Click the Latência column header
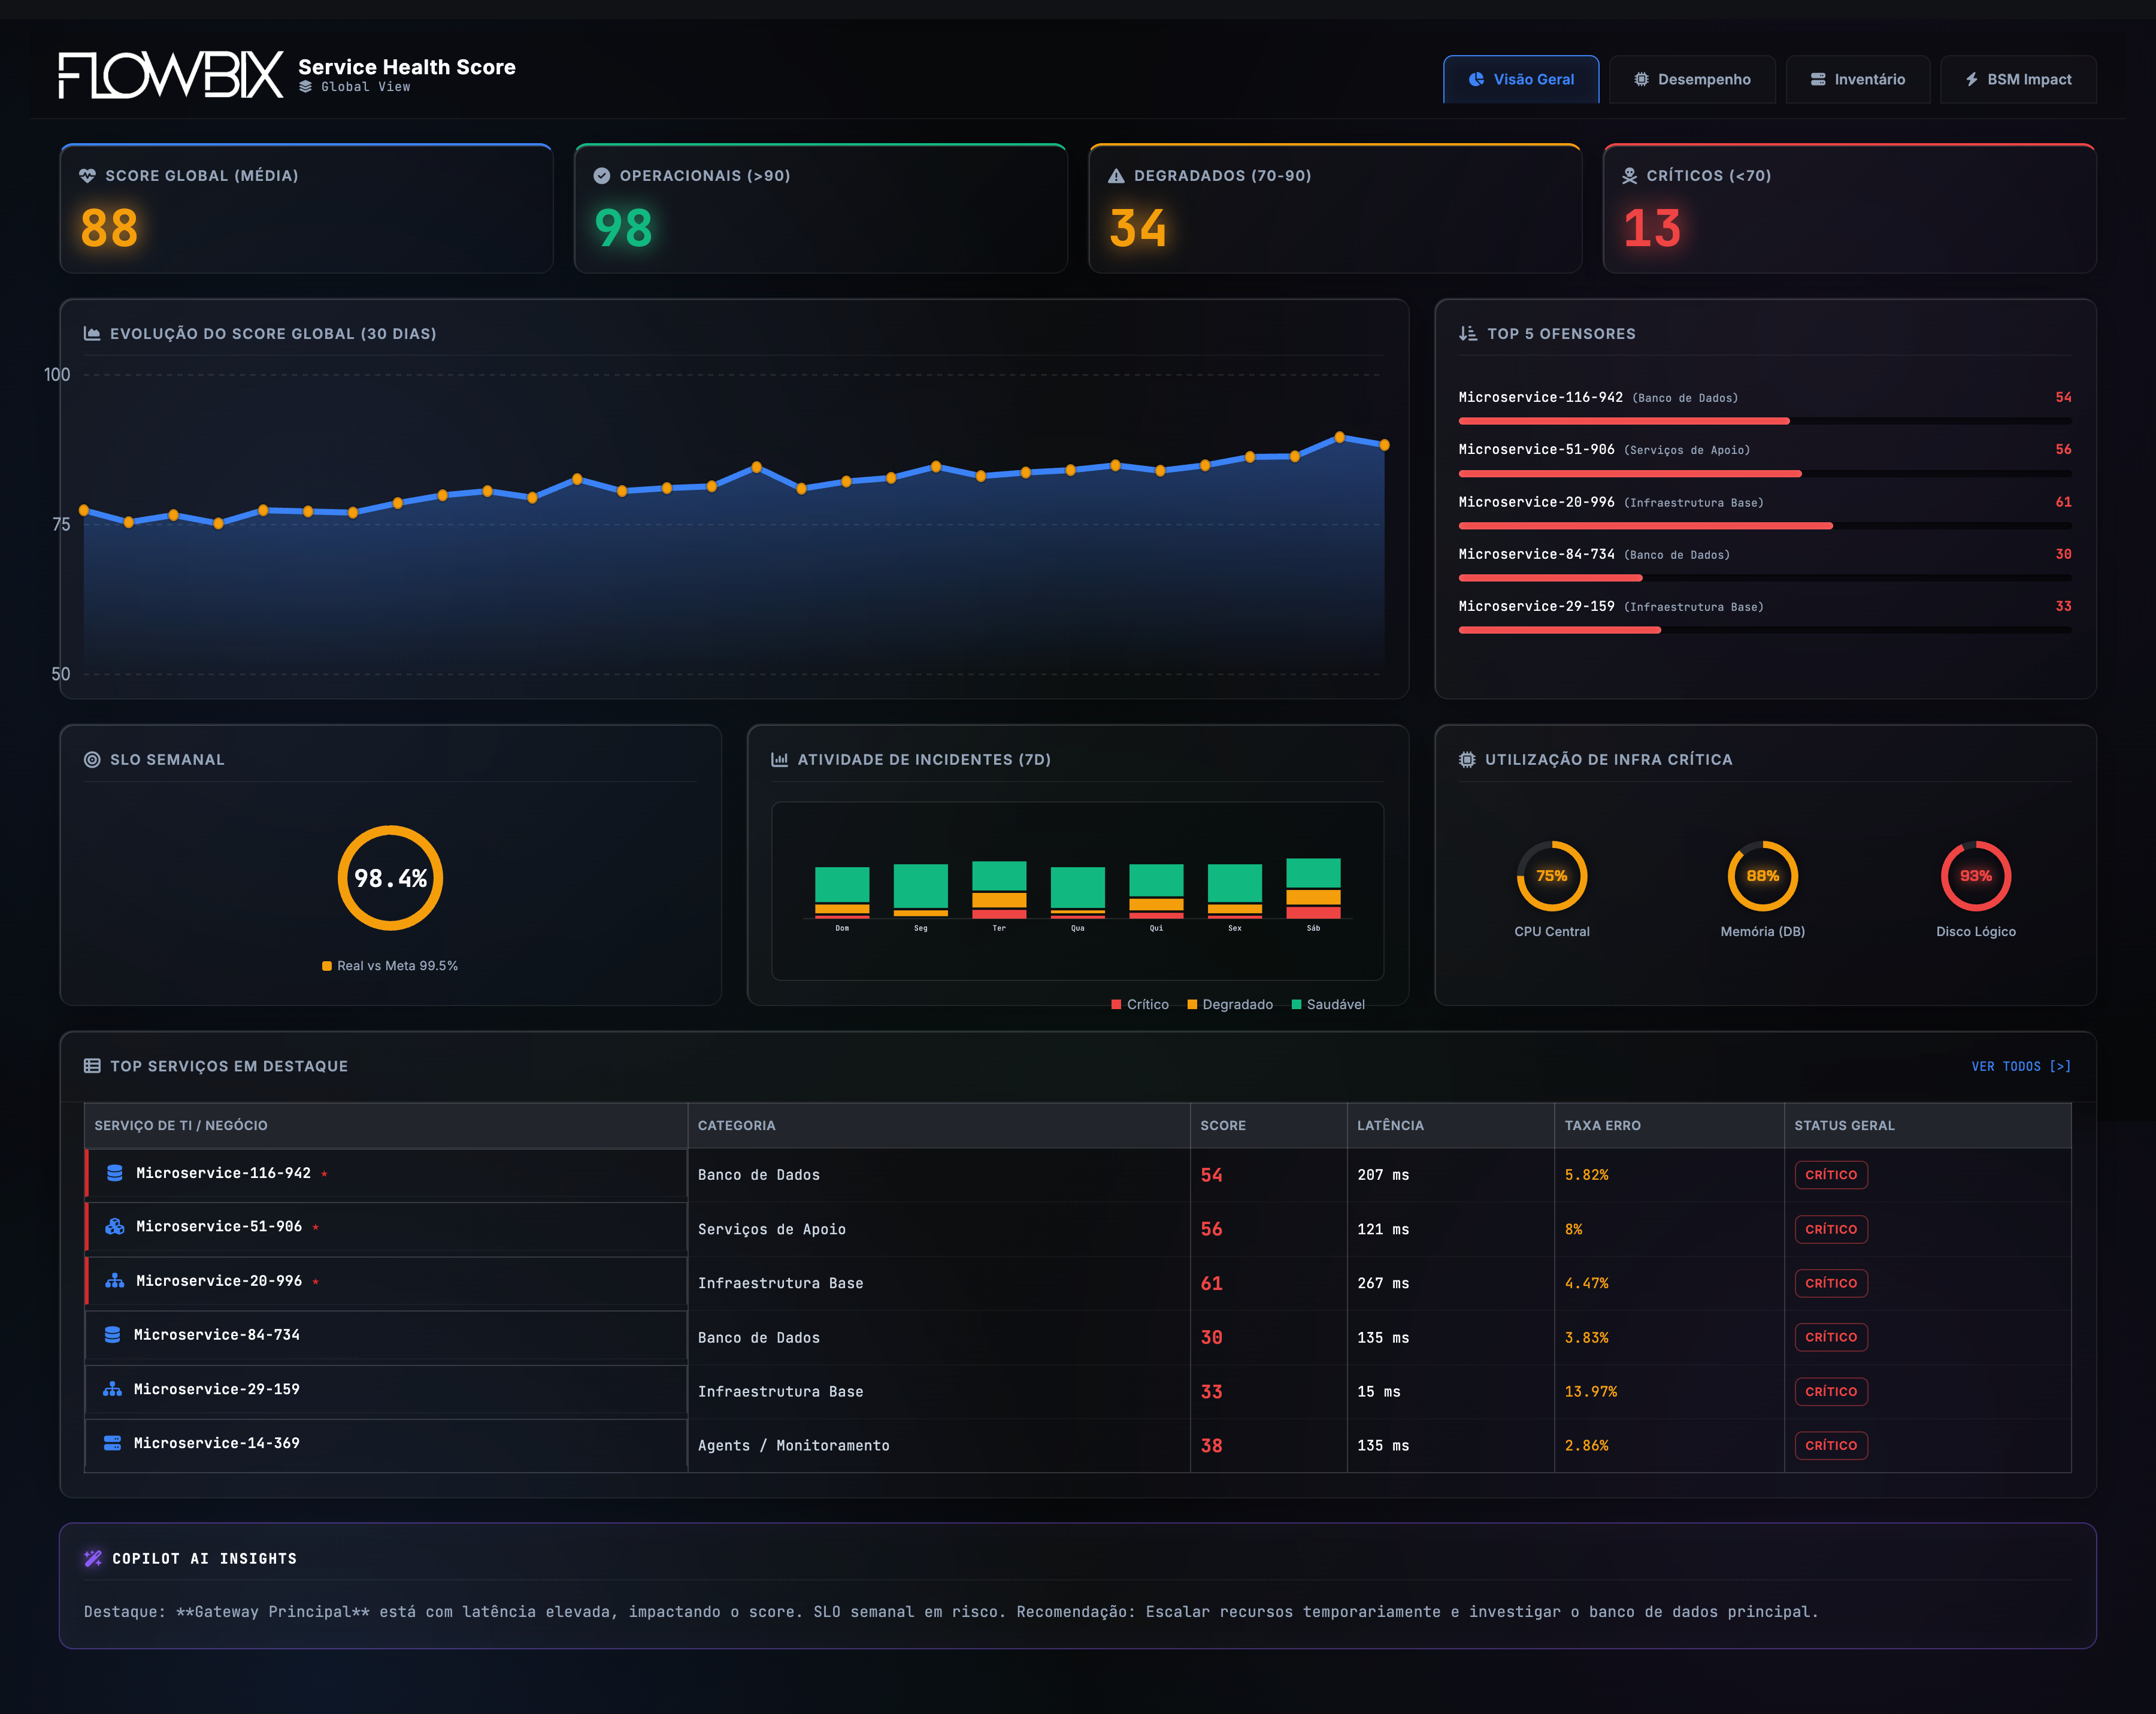The height and width of the screenshot is (1714, 2156). point(1451,1125)
